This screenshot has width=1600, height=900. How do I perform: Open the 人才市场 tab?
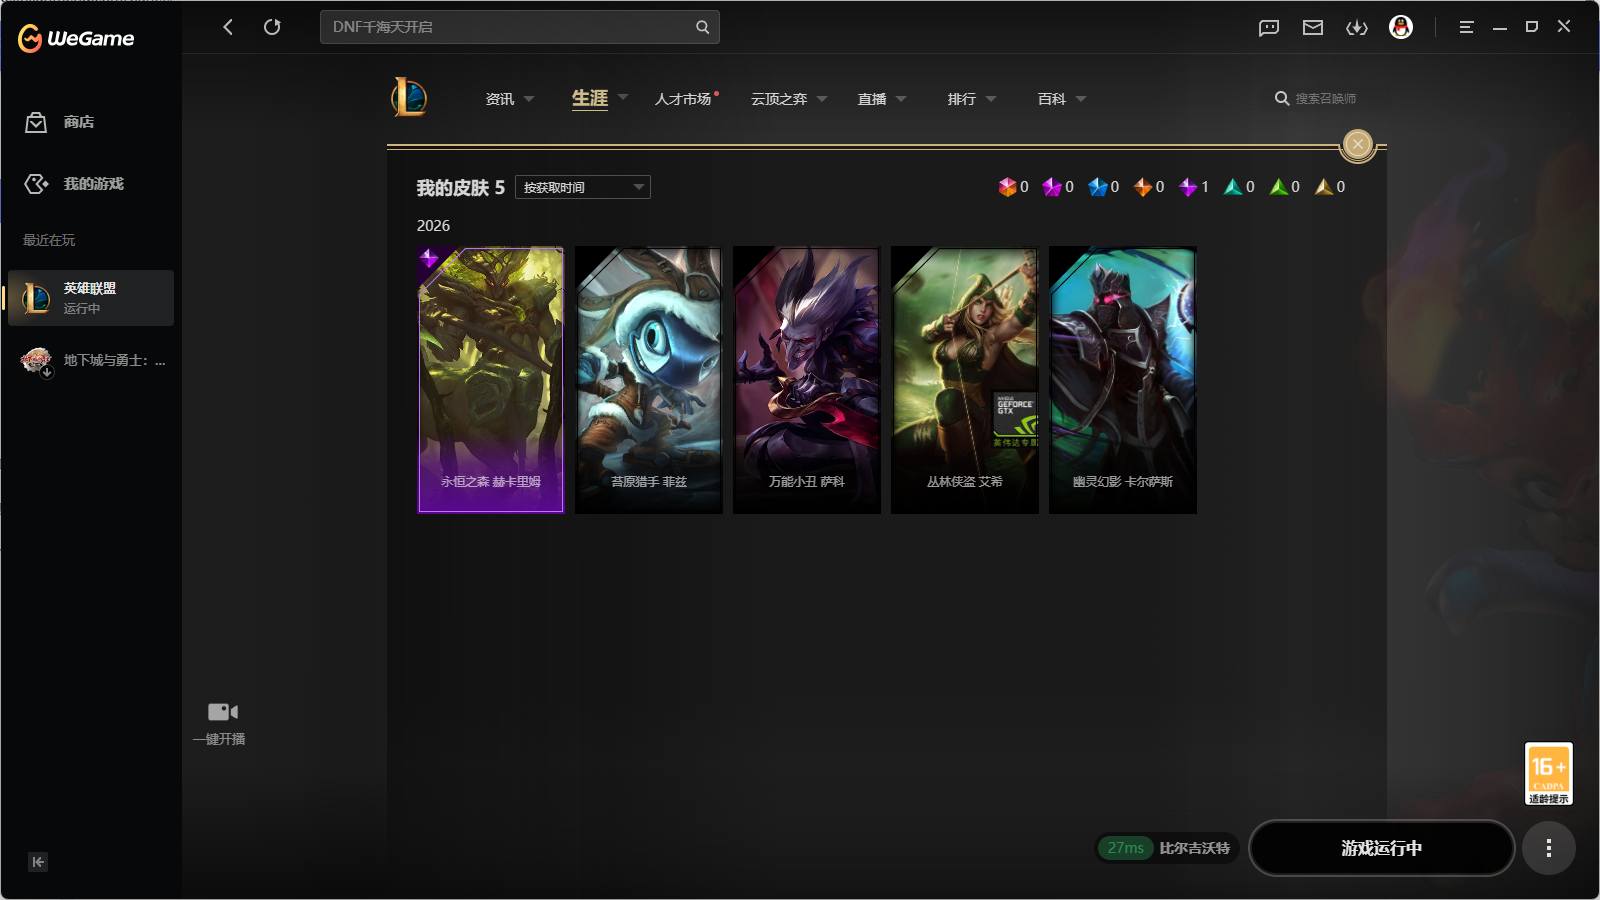coord(683,99)
